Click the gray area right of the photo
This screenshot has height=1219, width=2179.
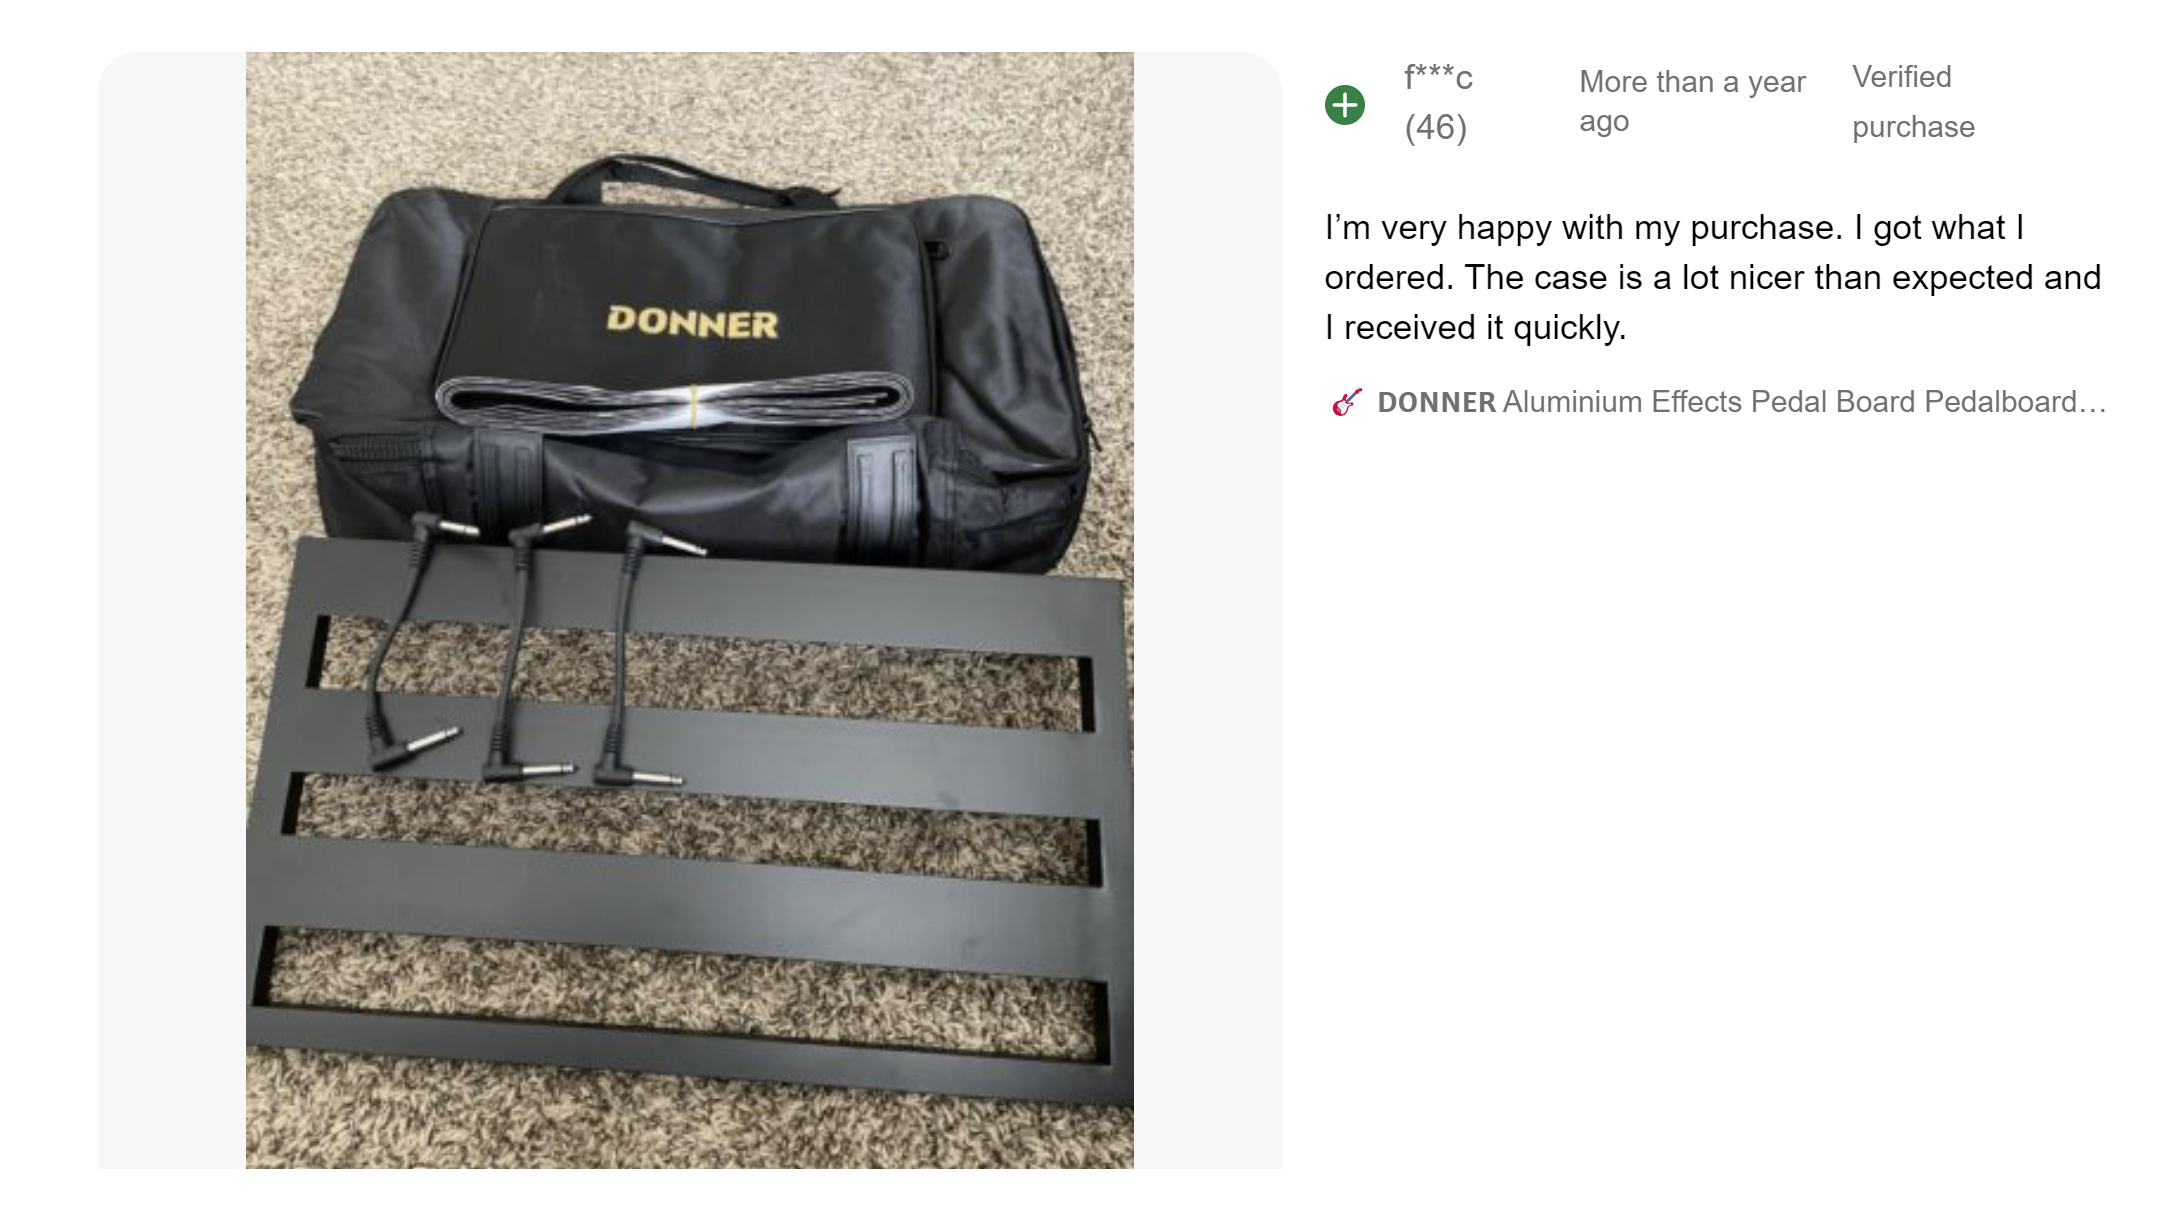pyautogui.click(x=1207, y=610)
